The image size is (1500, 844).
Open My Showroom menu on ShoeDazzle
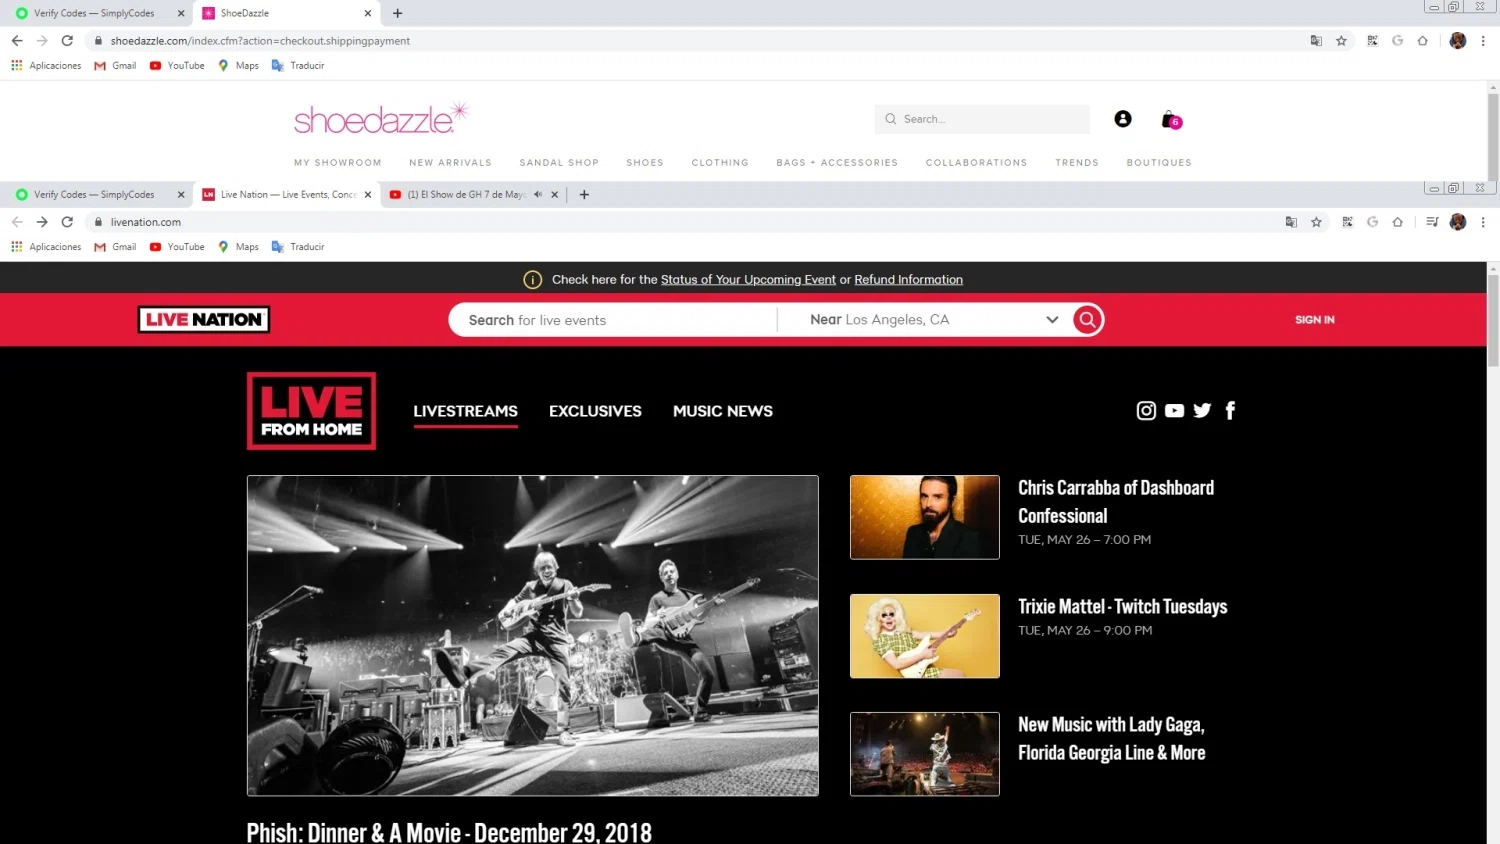click(x=337, y=162)
